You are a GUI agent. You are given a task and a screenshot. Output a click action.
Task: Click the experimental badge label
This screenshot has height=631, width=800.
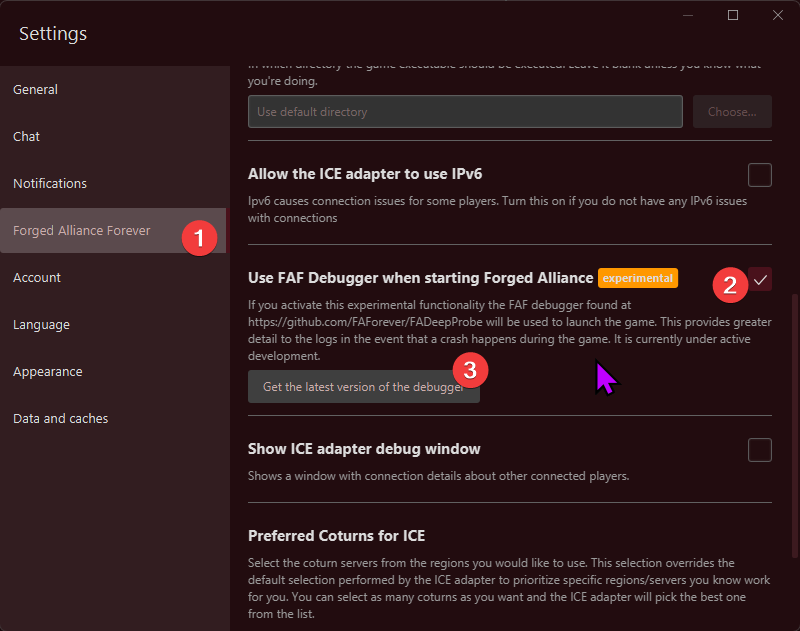tap(638, 278)
